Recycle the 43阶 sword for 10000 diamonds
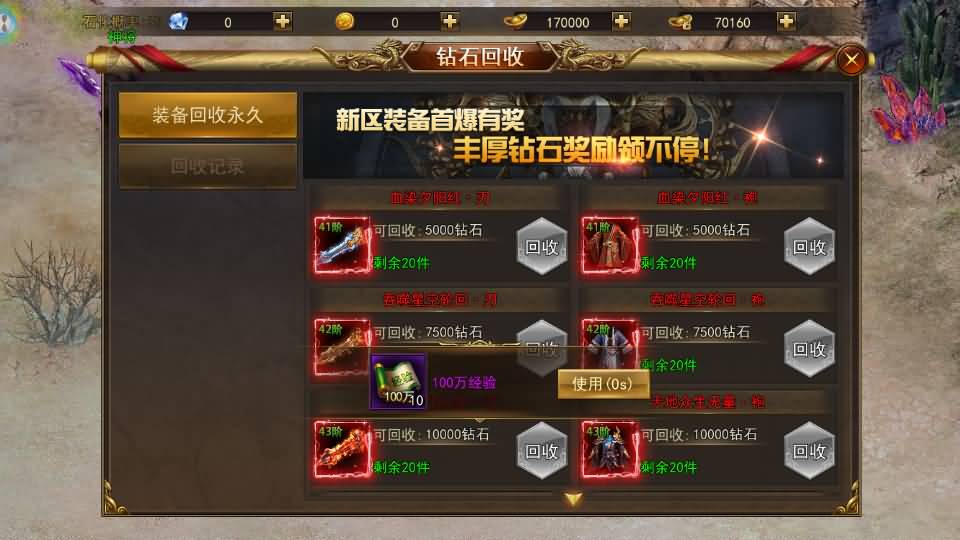960x540 pixels. coord(542,451)
